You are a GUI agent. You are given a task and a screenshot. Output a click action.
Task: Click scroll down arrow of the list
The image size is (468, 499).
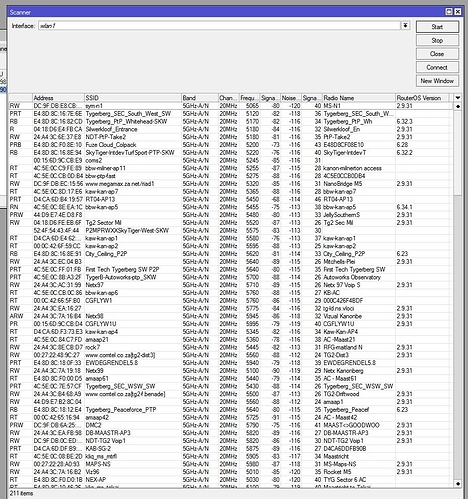point(458,483)
